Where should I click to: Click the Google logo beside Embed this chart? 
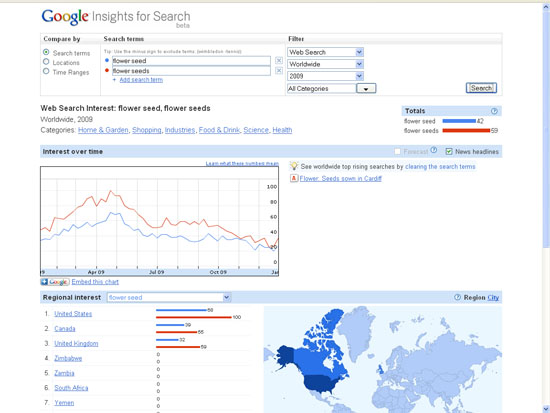[x=55, y=282]
